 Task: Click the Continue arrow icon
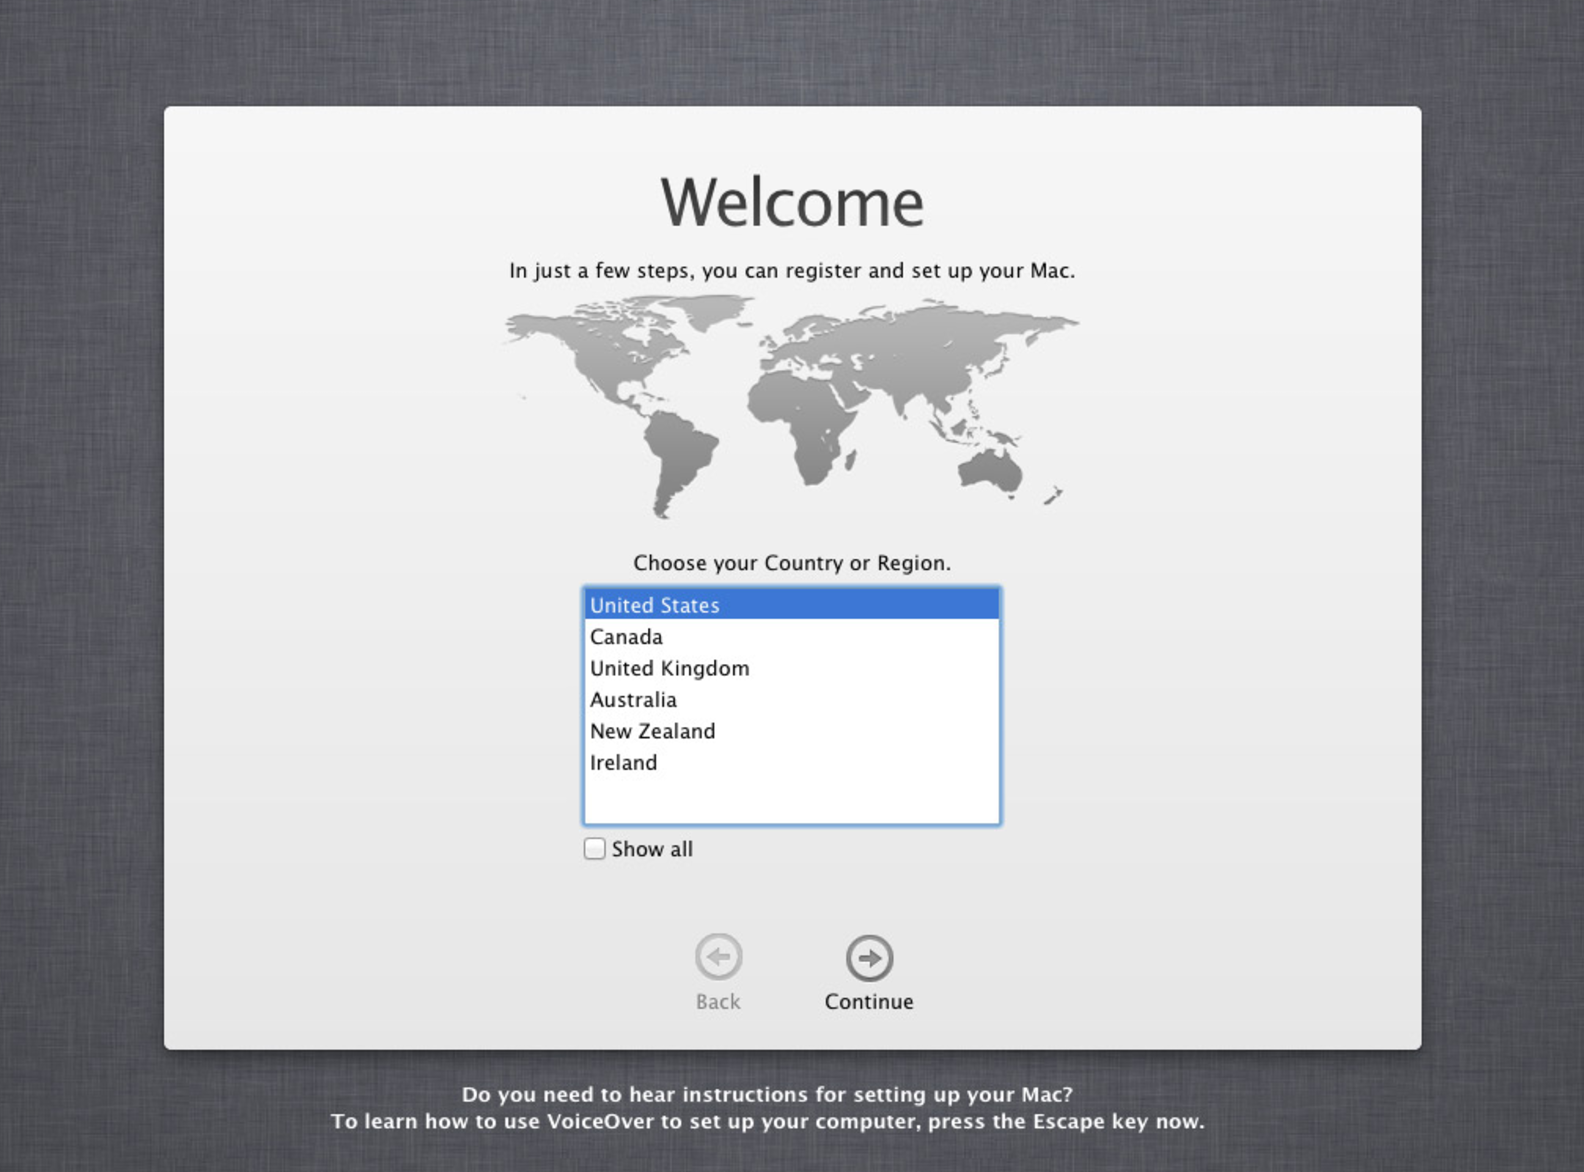click(869, 958)
